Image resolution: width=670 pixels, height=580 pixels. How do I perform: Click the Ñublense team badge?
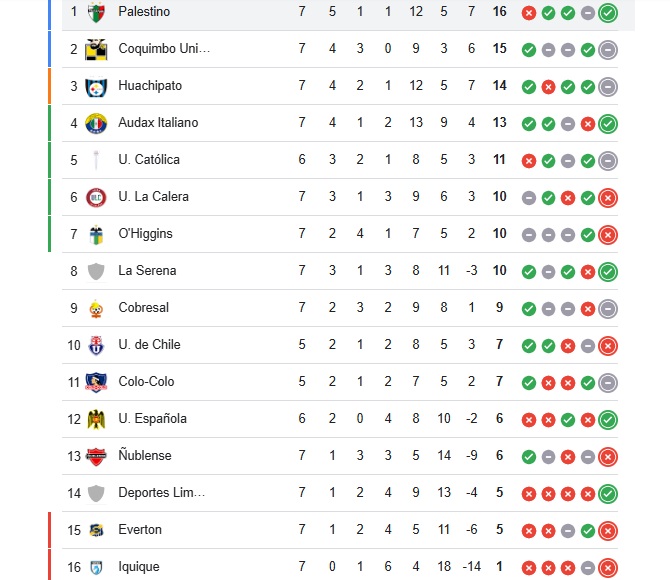[x=96, y=456]
